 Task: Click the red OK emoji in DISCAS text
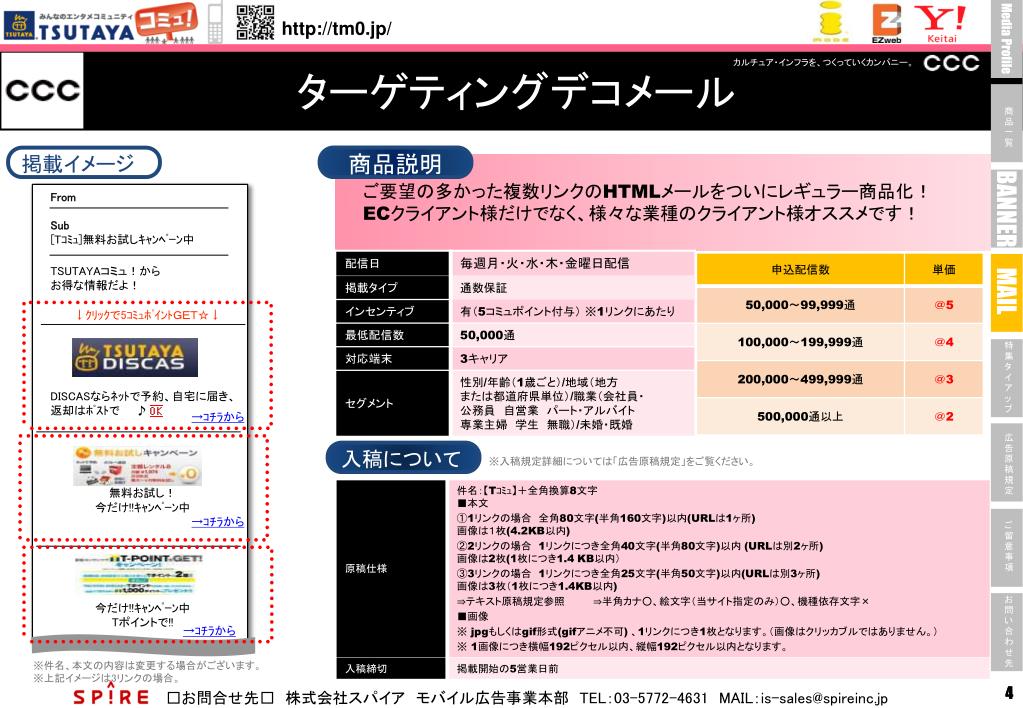(155, 411)
